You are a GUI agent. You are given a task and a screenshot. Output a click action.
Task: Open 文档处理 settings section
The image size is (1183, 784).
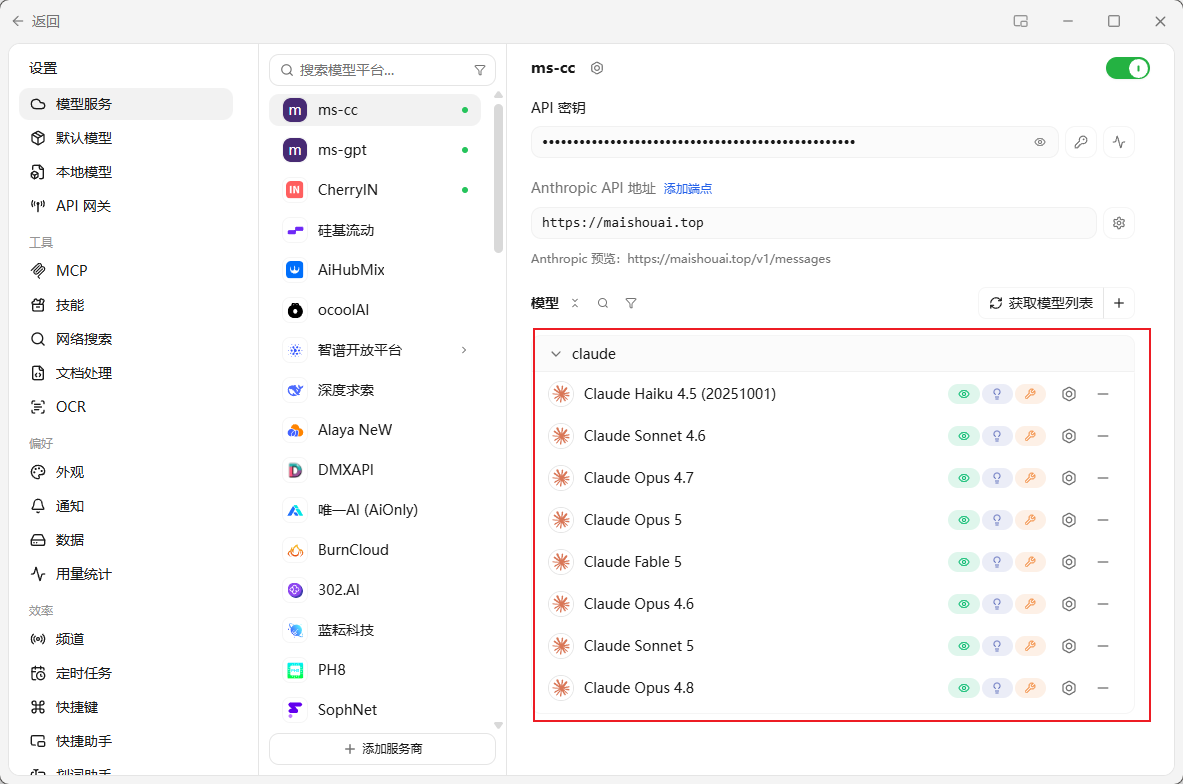(x=126, y=373)
